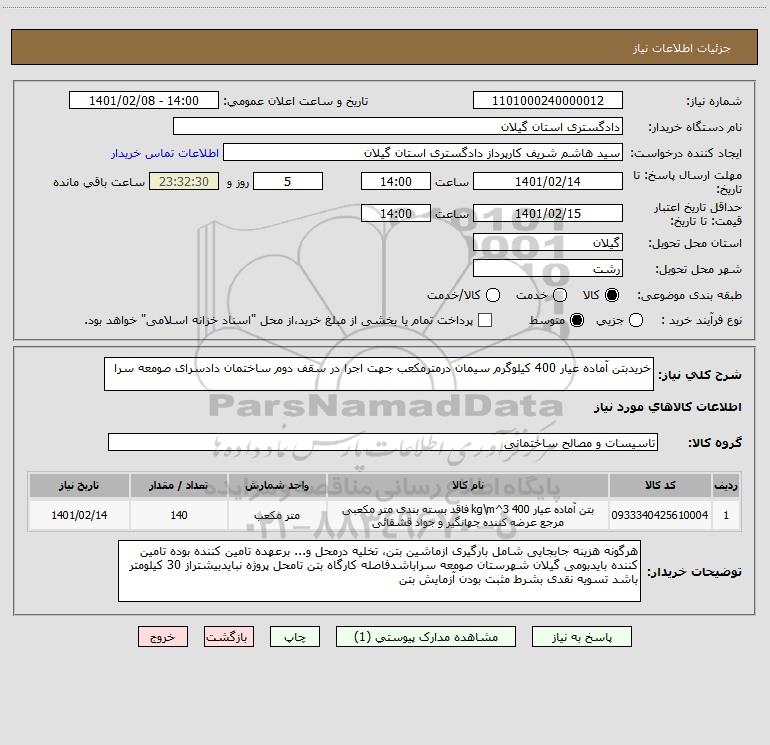Click the row number cell 1

click(x=726, y=515)
